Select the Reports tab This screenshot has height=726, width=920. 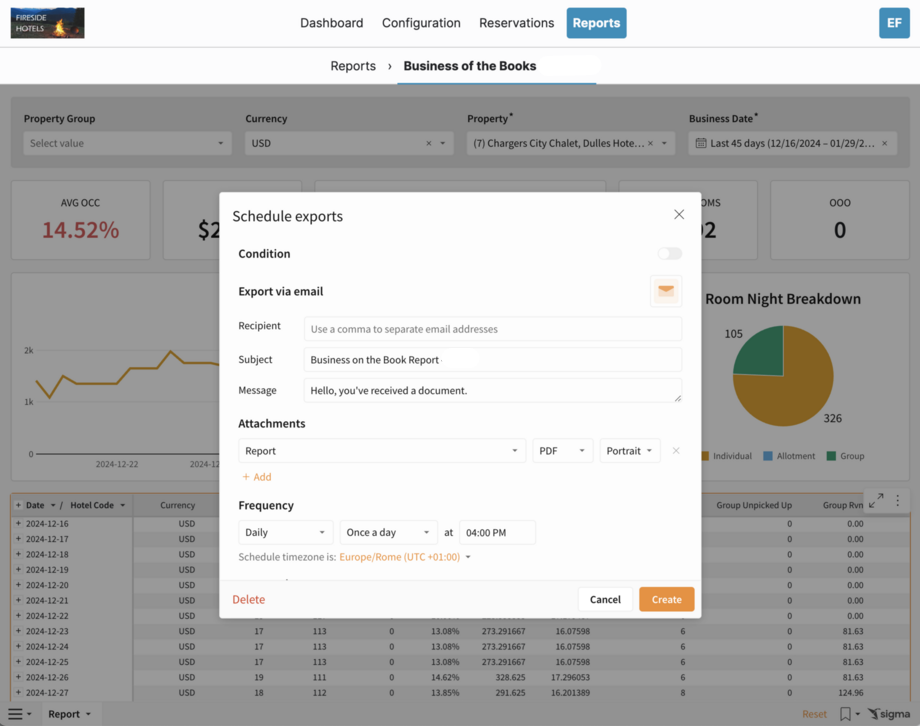[x=596, y=23]
